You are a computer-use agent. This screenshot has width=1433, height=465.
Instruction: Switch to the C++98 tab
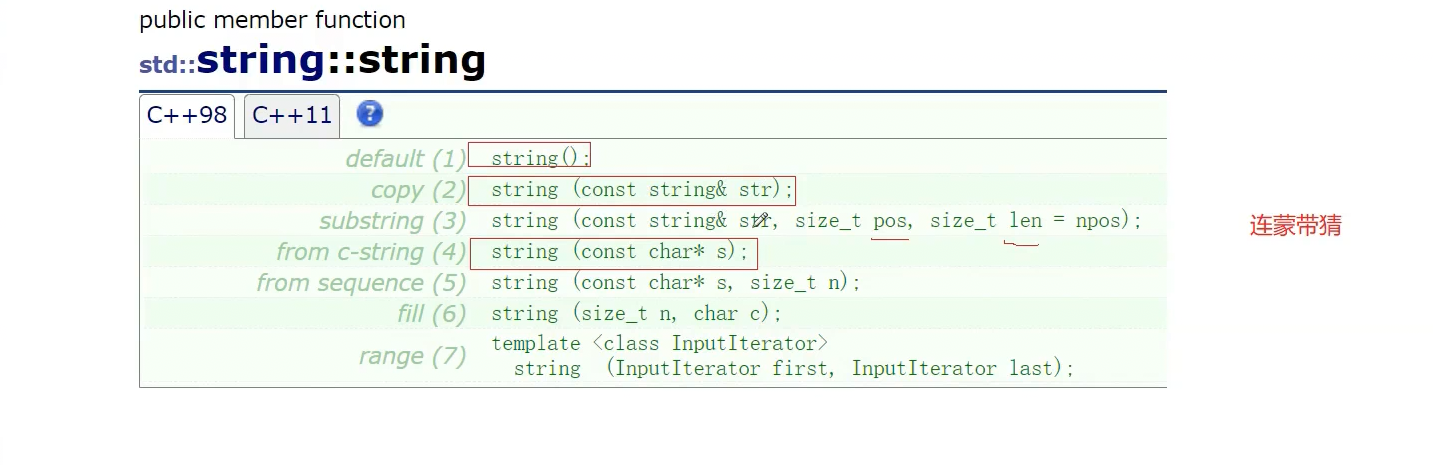pyautogui.click(x=187, y=116)
